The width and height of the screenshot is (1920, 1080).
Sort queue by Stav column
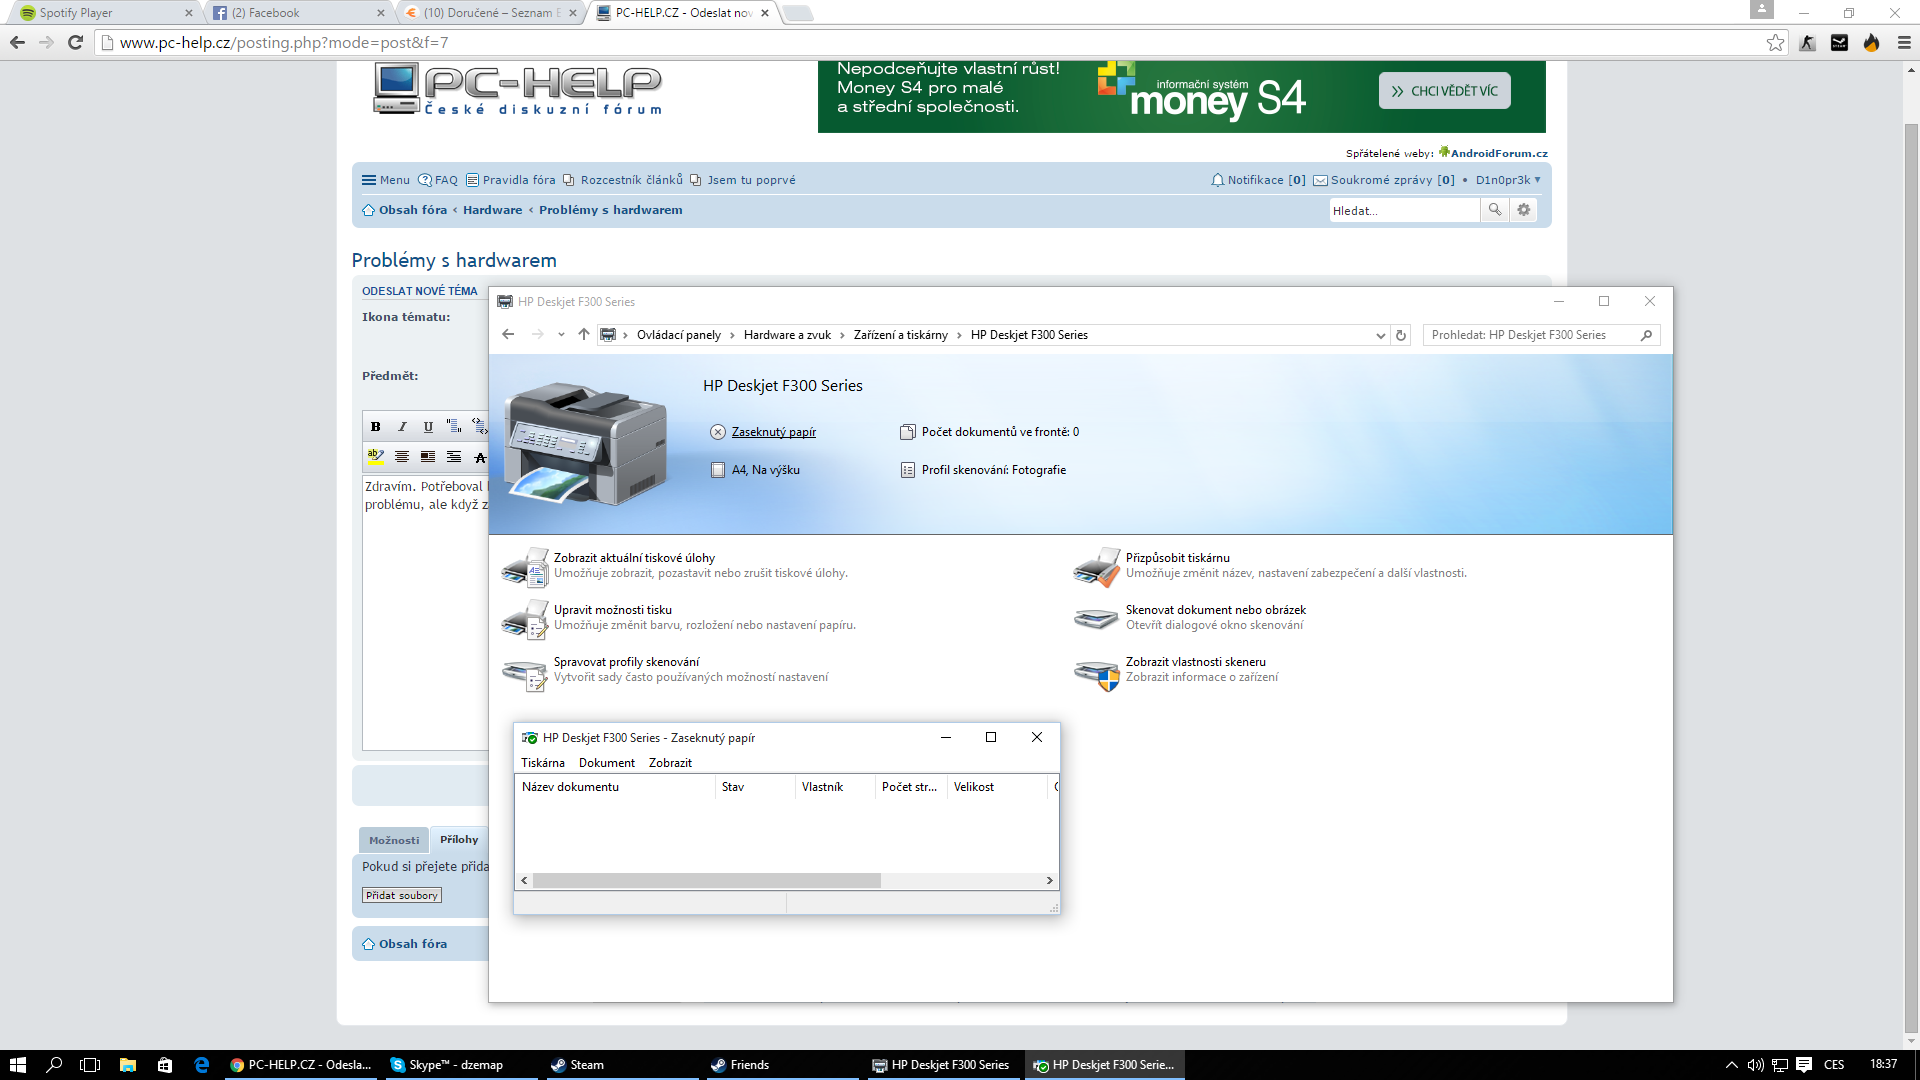tap(755, 787)
